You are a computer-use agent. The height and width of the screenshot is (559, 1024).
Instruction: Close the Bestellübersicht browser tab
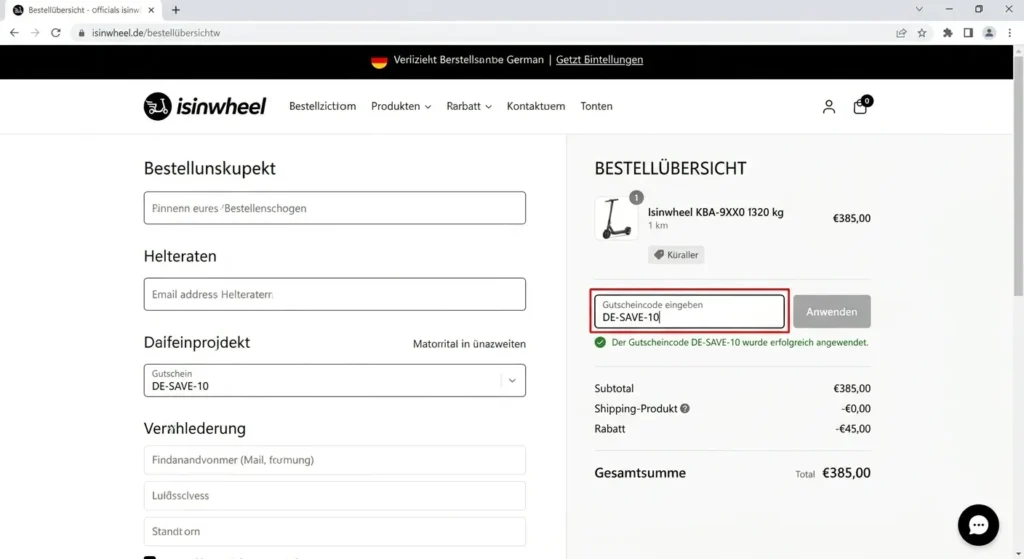click(152, 10)
